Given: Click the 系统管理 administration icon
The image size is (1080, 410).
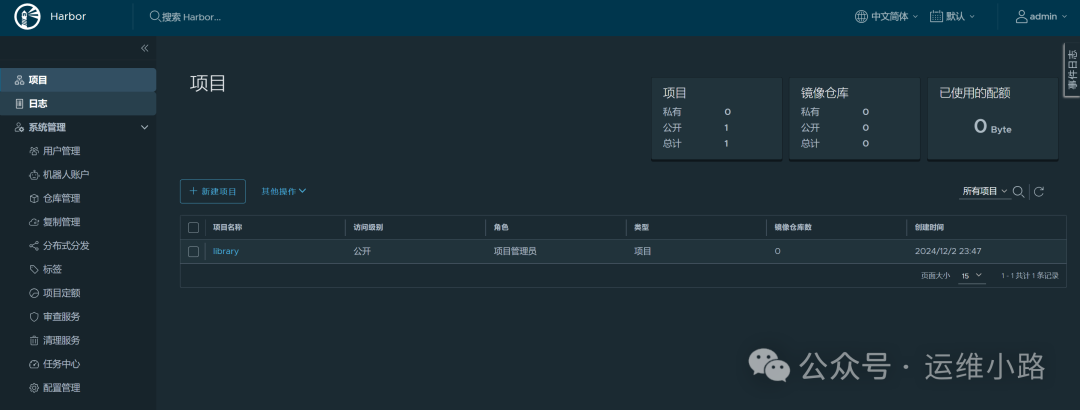Looking at the screenshot, I should click(19, 127).
